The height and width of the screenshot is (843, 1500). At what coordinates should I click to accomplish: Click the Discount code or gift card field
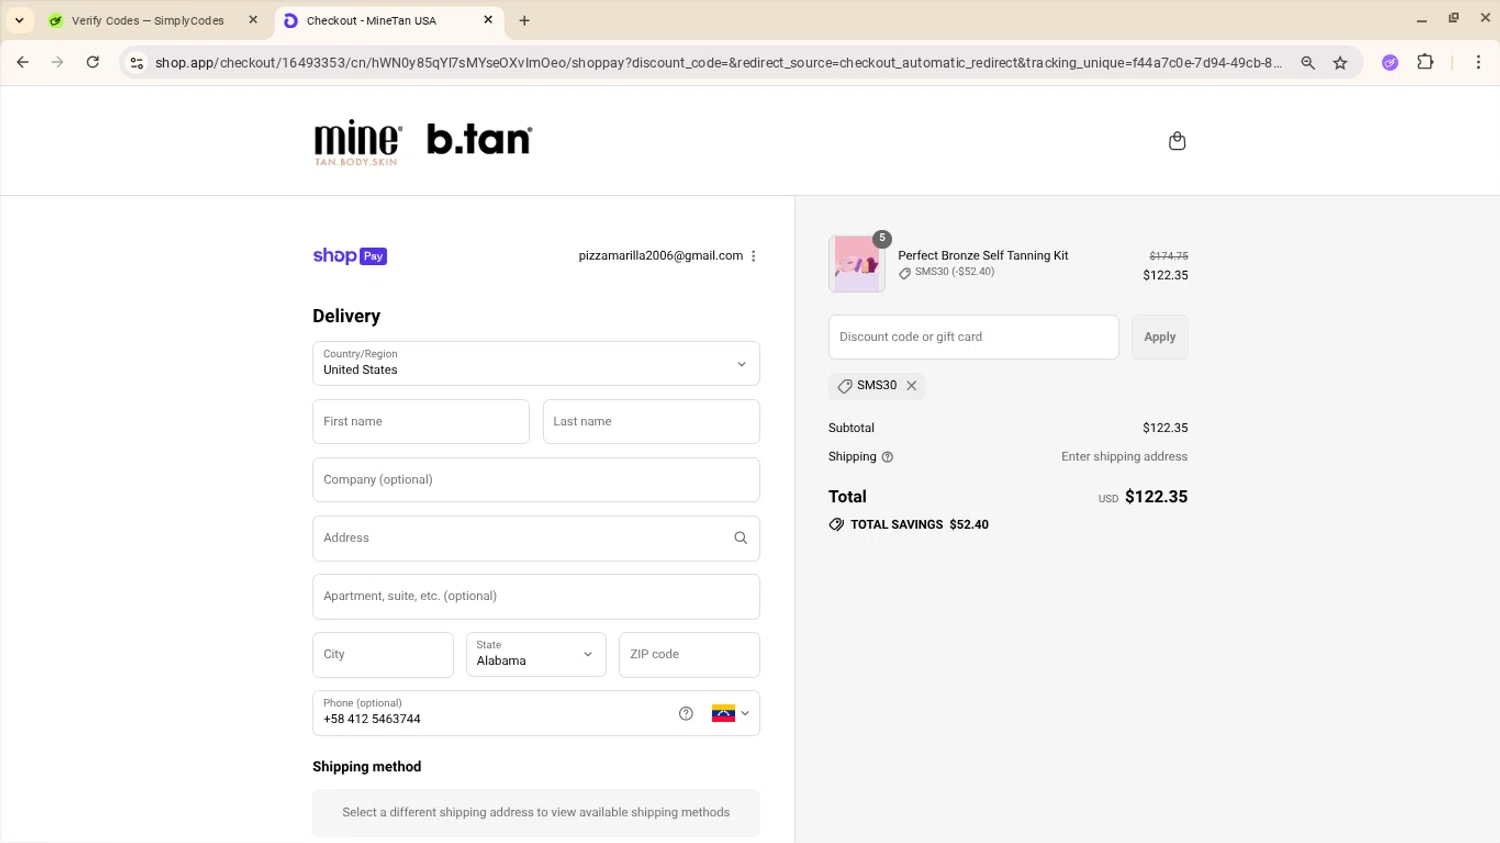click(x=973, y=337)
